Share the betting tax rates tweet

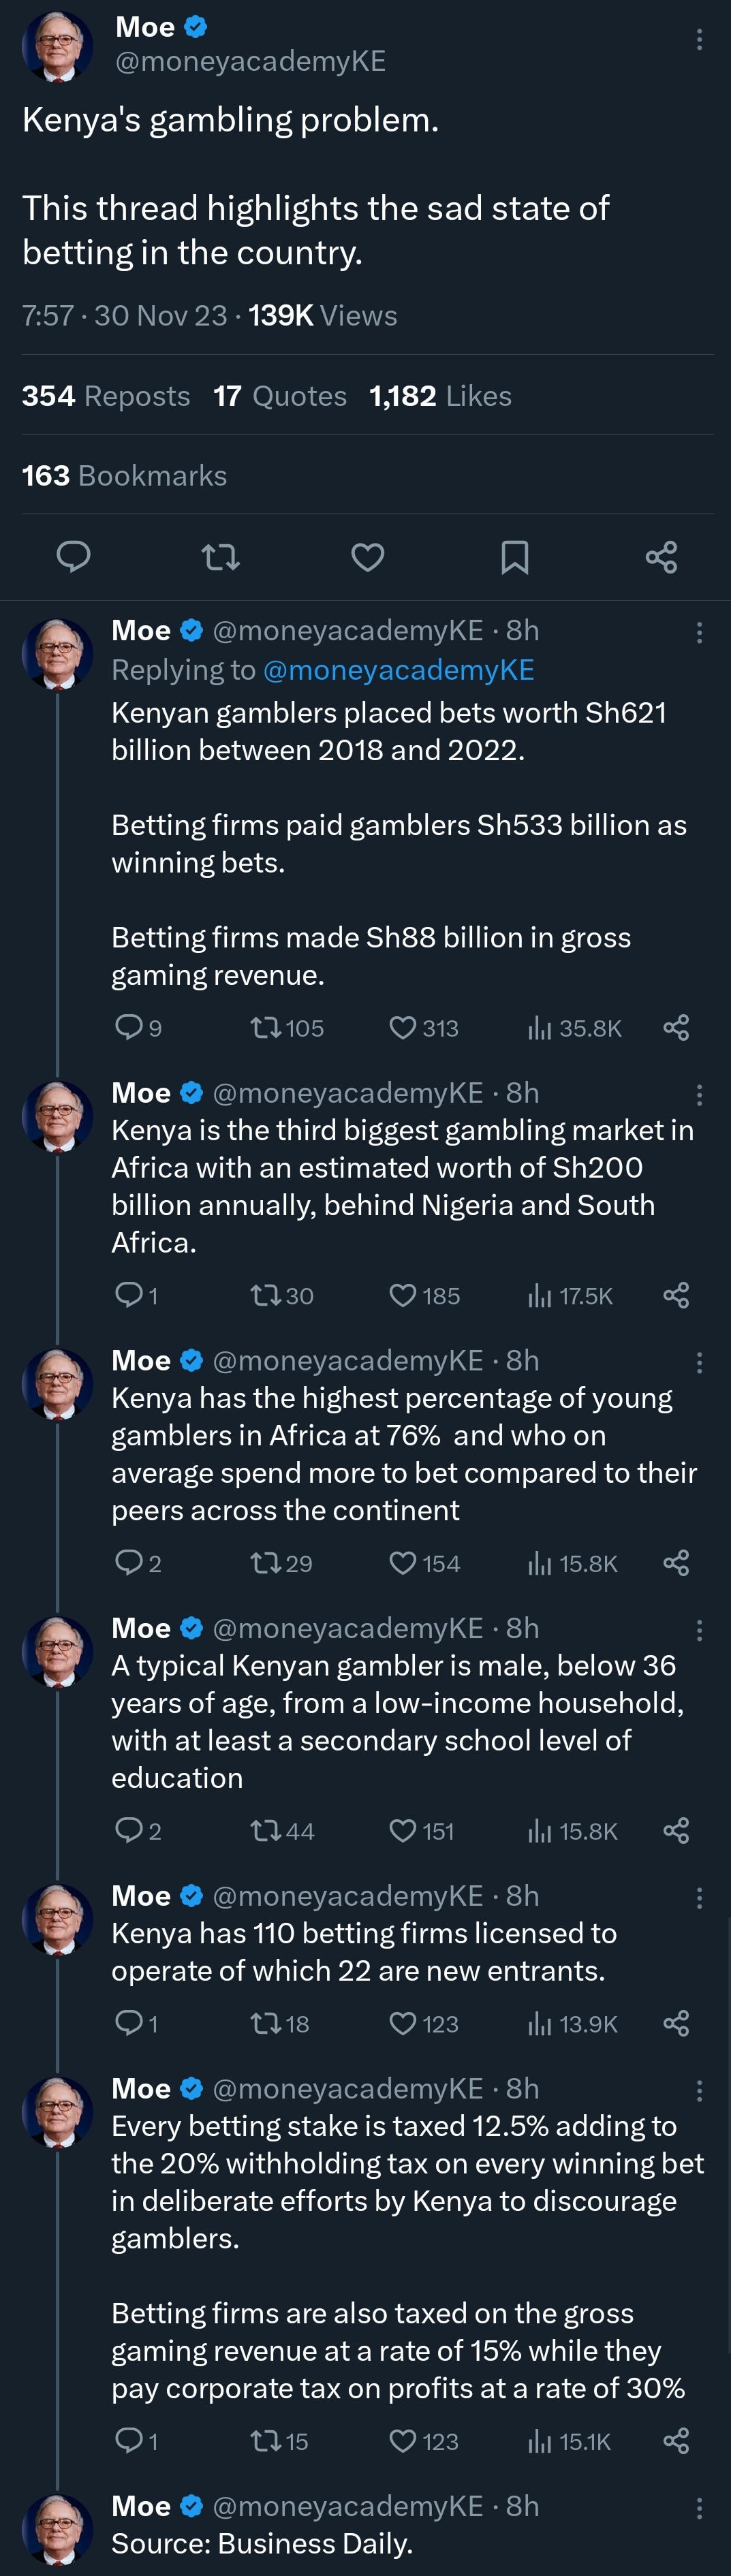pyautogui.click(x=676, y=2442)
